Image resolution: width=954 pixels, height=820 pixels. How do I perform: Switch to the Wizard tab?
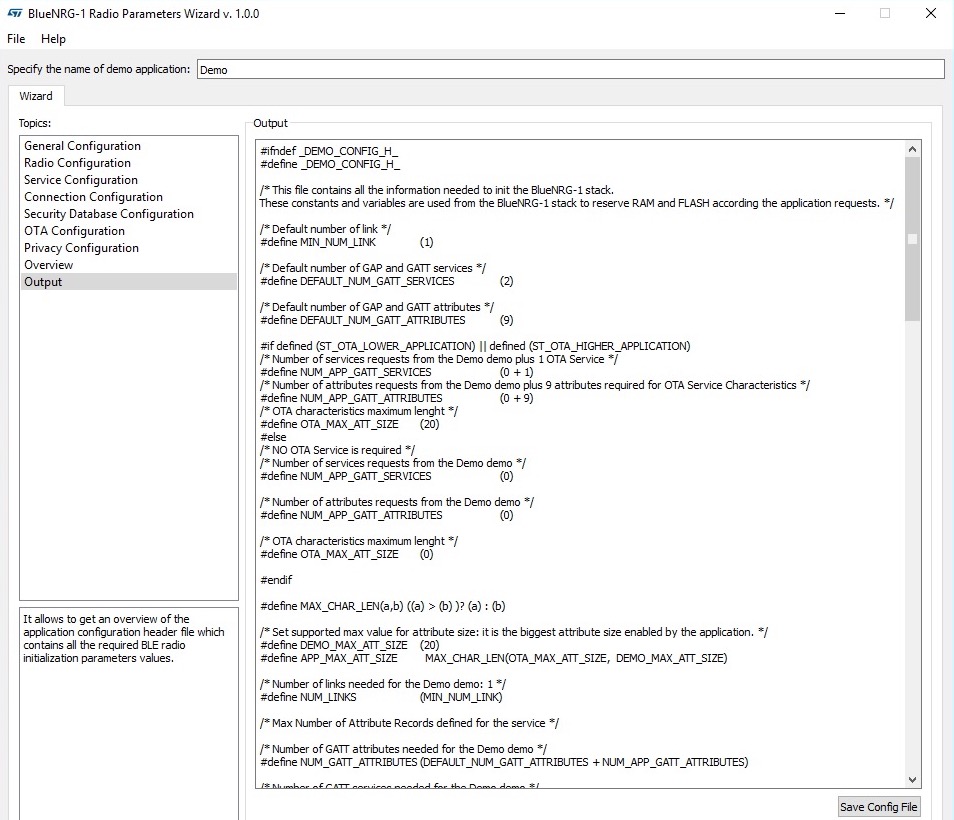tap(36, 96)
